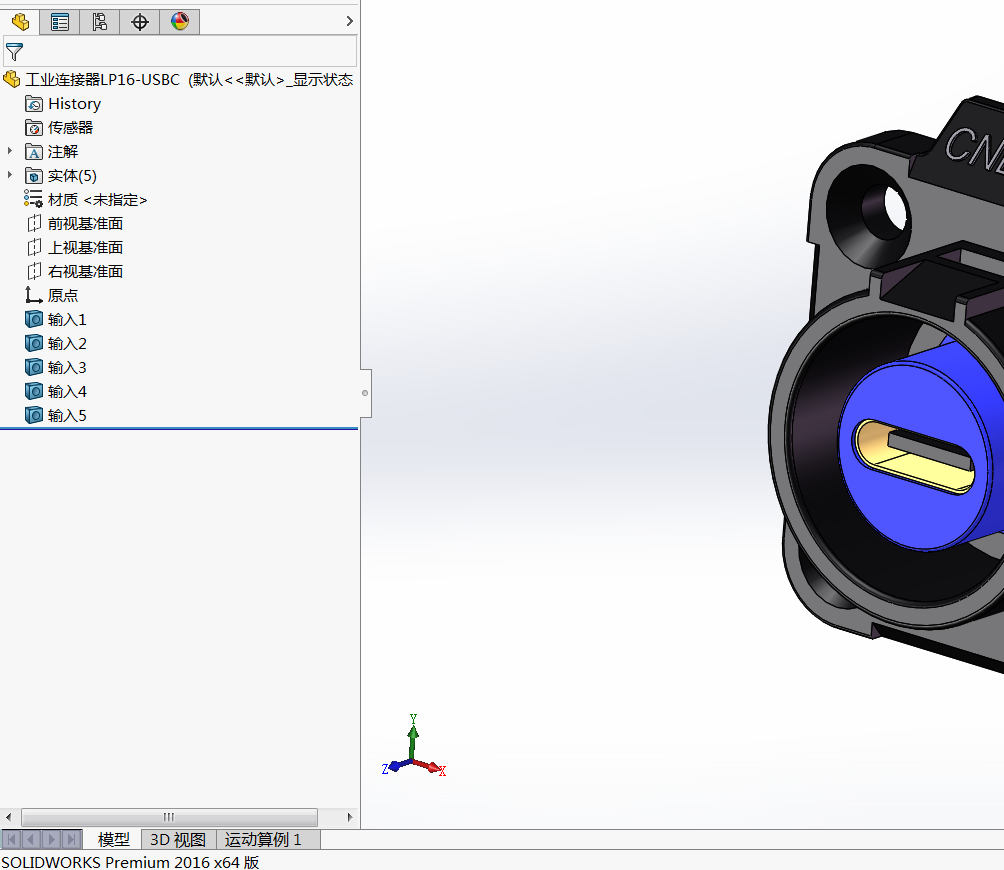Click the 右视基准面 plane icon
The height and width of the screenshot is (870, 1004).
34,271
